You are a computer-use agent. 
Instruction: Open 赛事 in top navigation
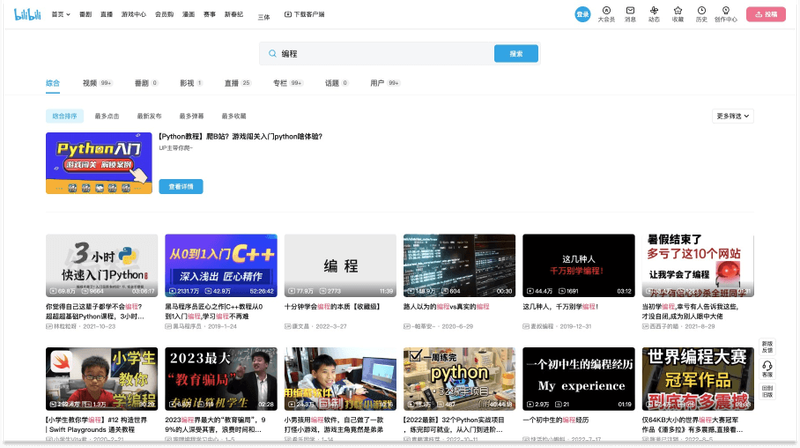tap(210, 14)
